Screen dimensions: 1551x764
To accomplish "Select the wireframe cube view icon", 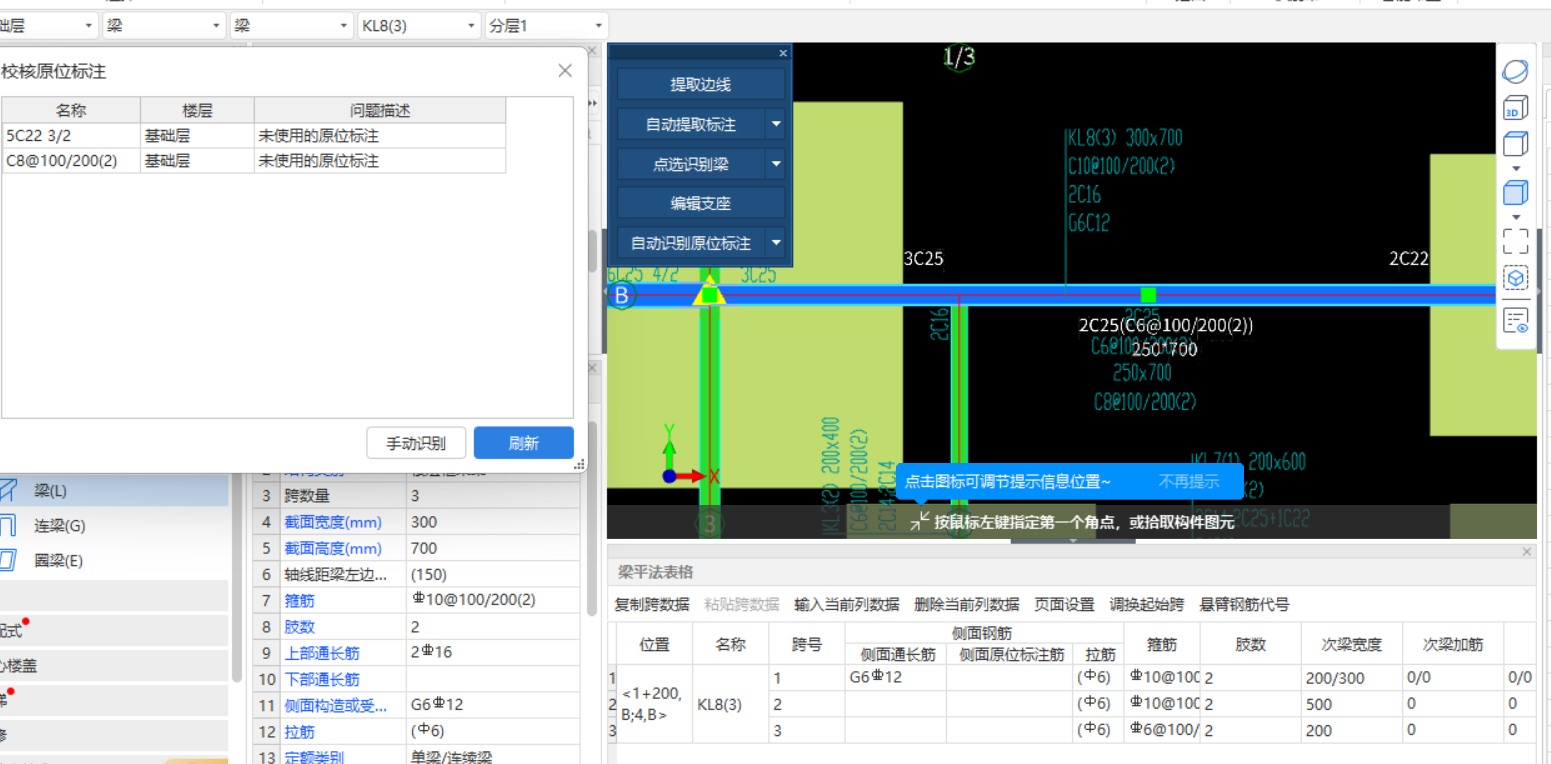I will (1516, 144).
